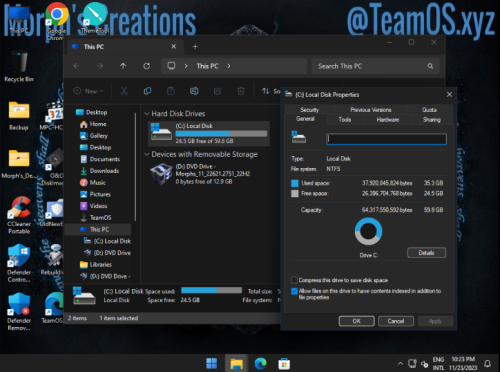This screenshot has height=372, width=500.
Task: Click the search magnifier icon
Action: (430, 66)
